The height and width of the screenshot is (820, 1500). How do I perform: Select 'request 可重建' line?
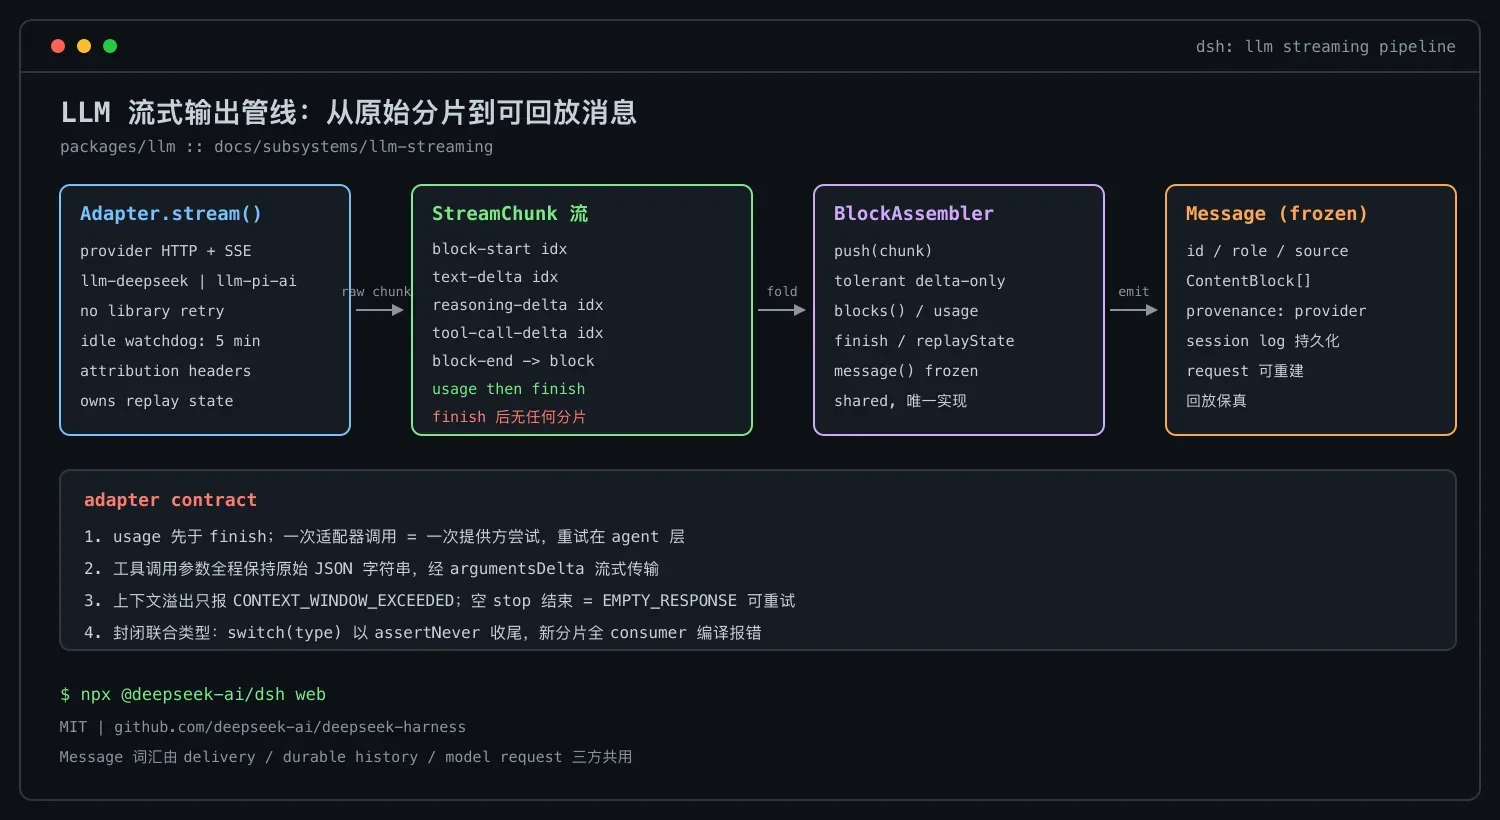pos(1245,371)
